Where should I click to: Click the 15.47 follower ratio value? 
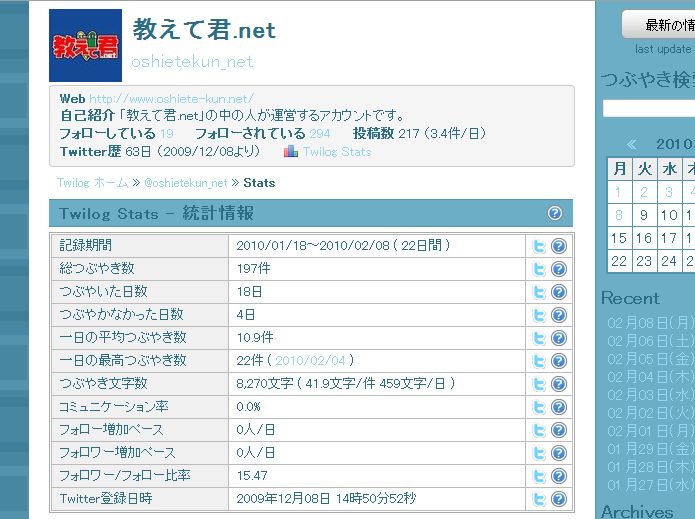(x=252, y=476)
